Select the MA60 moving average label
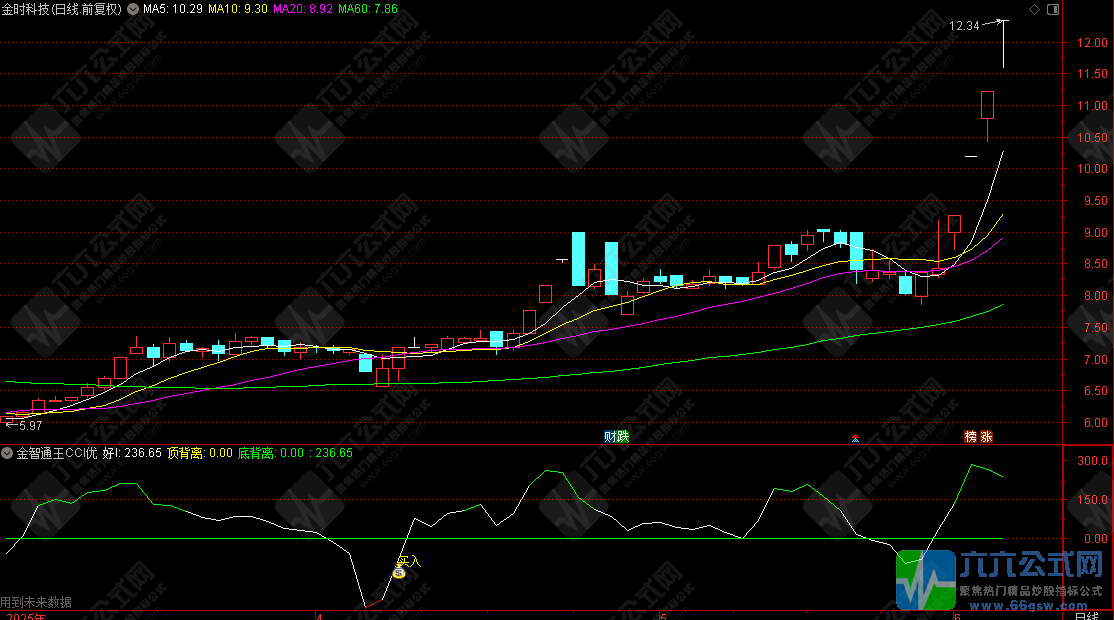 click(x=368, y=9)
